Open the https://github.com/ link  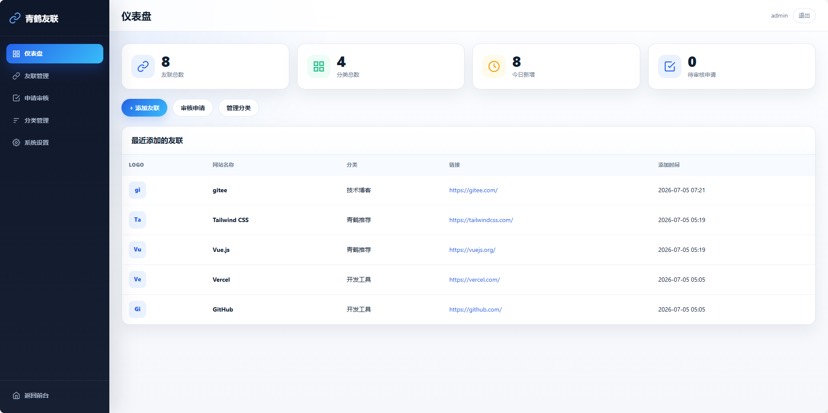475,309
